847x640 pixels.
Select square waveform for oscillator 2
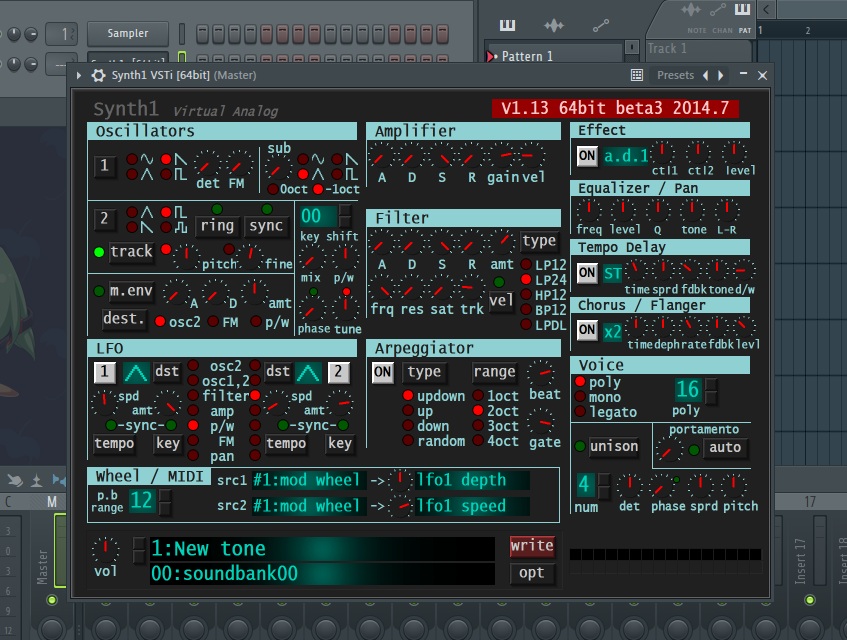[166, 212]
